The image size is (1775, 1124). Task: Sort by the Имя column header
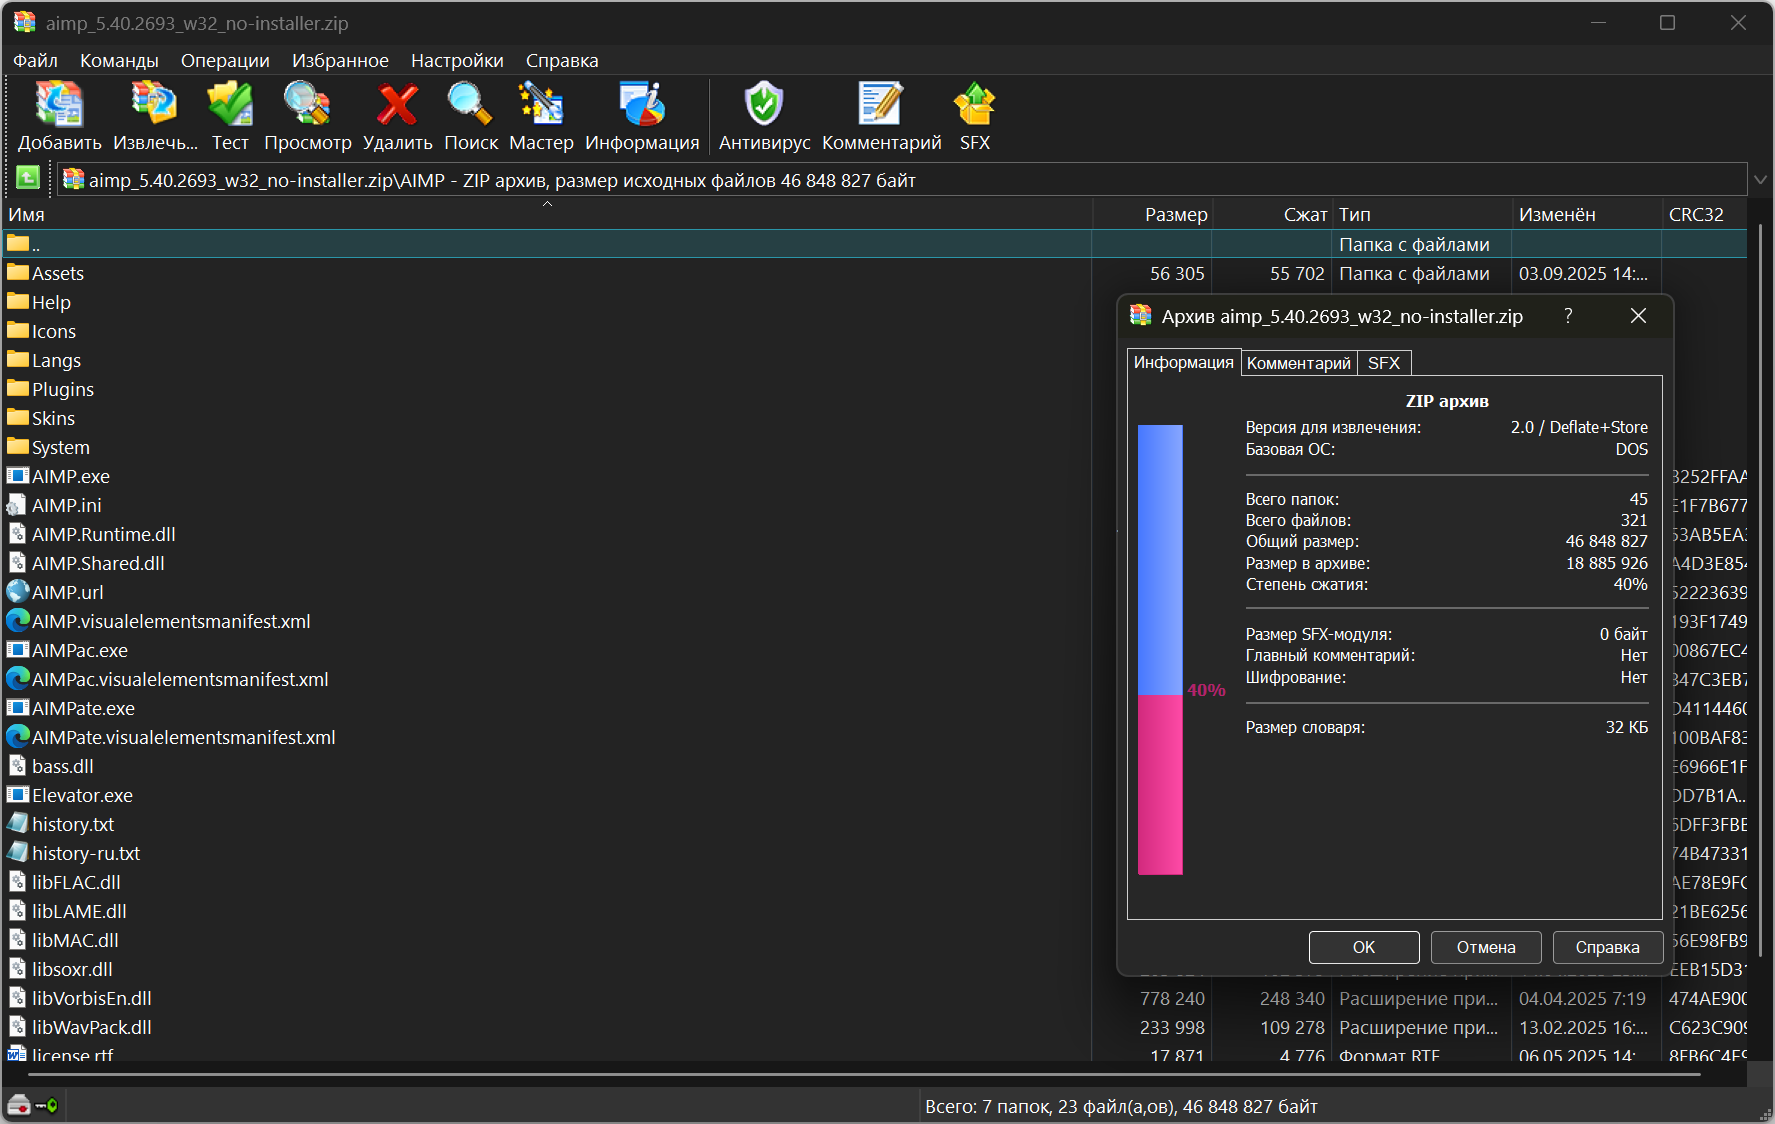(x=547, y=214)
